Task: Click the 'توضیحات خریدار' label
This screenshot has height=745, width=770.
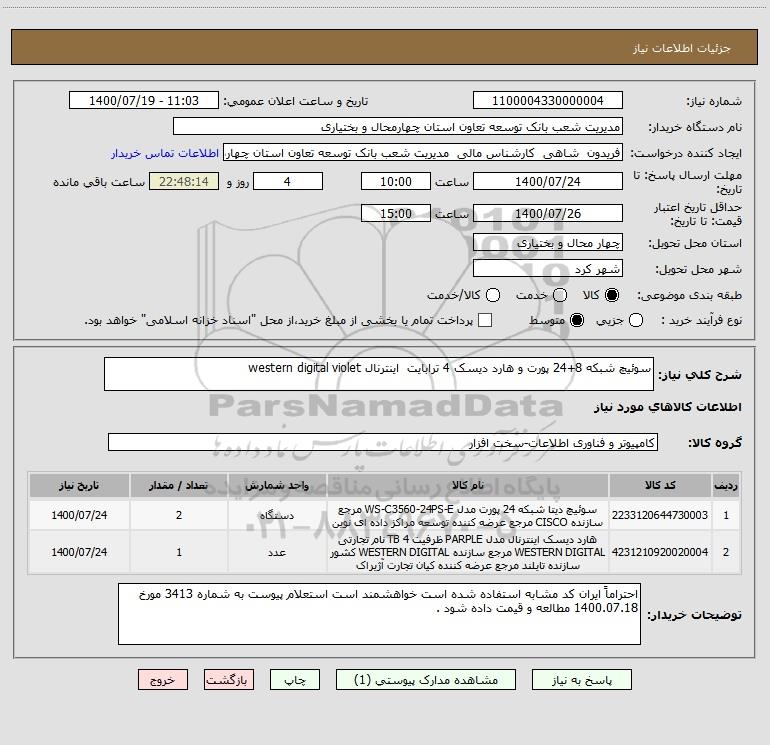Action: click(x=694, y=614)
